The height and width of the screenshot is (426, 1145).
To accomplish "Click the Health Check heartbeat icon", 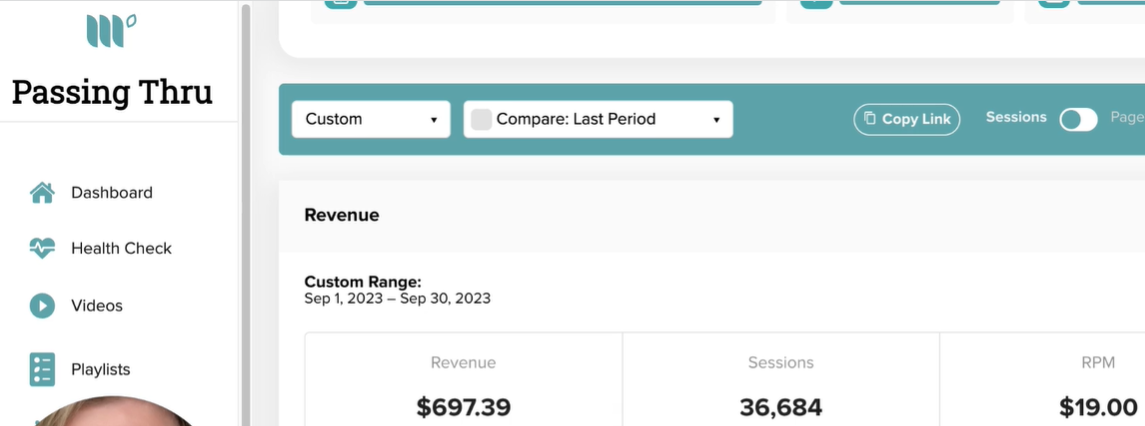I will point(42,248).
